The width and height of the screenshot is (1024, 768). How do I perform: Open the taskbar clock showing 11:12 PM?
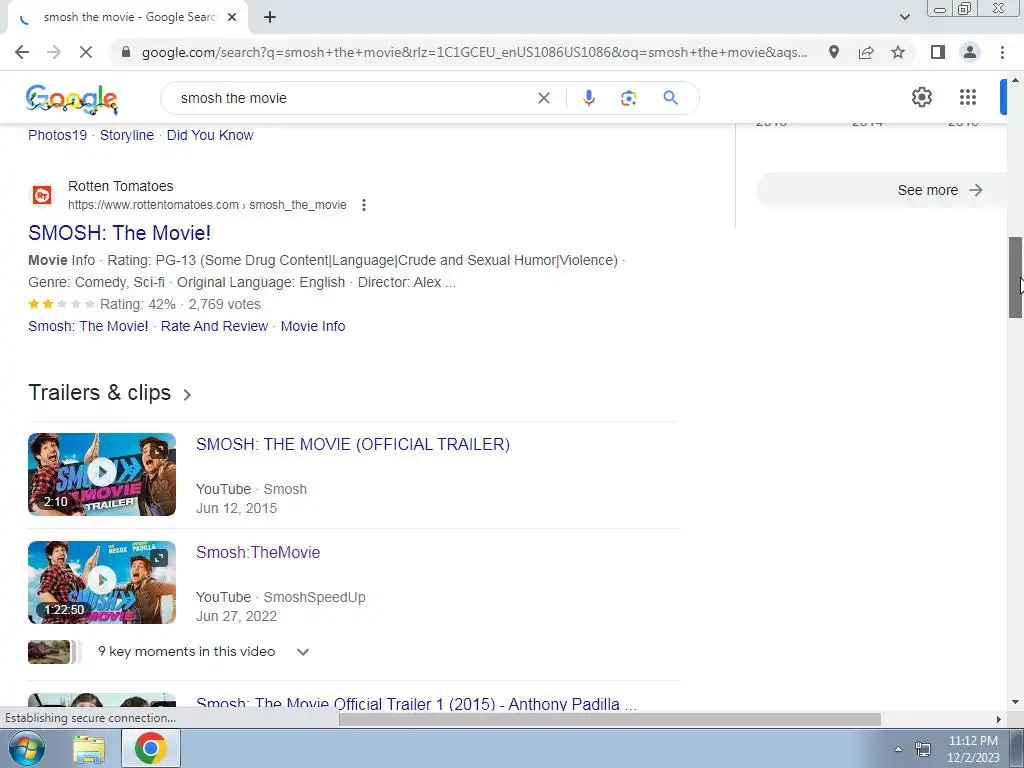[973, 749]
